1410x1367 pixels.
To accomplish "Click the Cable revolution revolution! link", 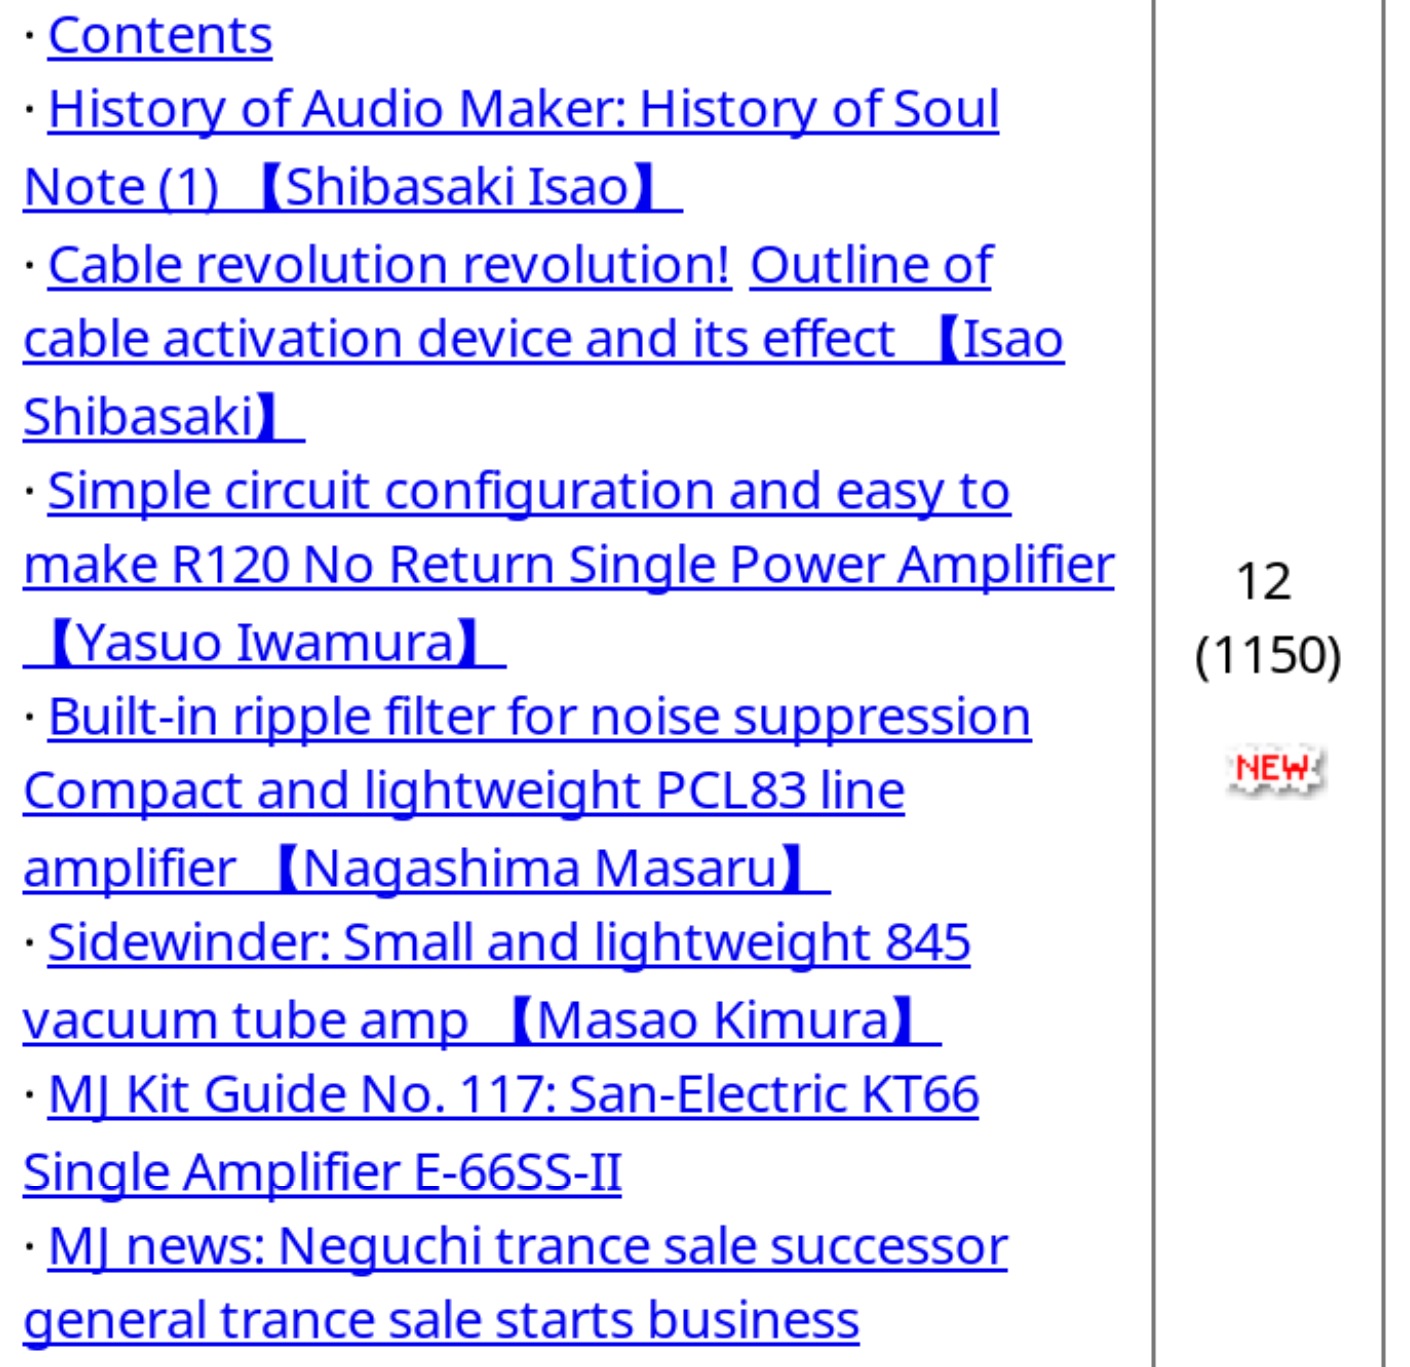I will pos(389,266).
